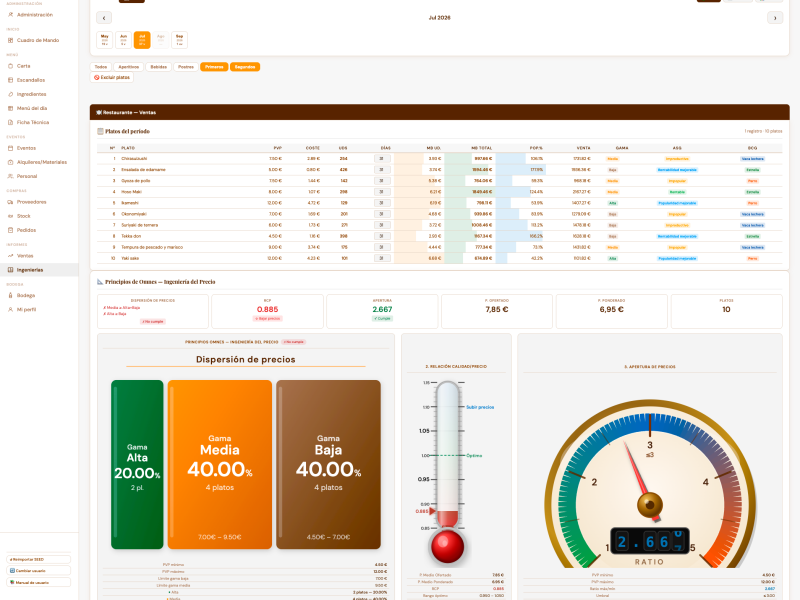This screenshot has width=800, height=600.
Task: Click the Carta icon in the sidebar
Action: pyautogui.click(x=10, y=66)
